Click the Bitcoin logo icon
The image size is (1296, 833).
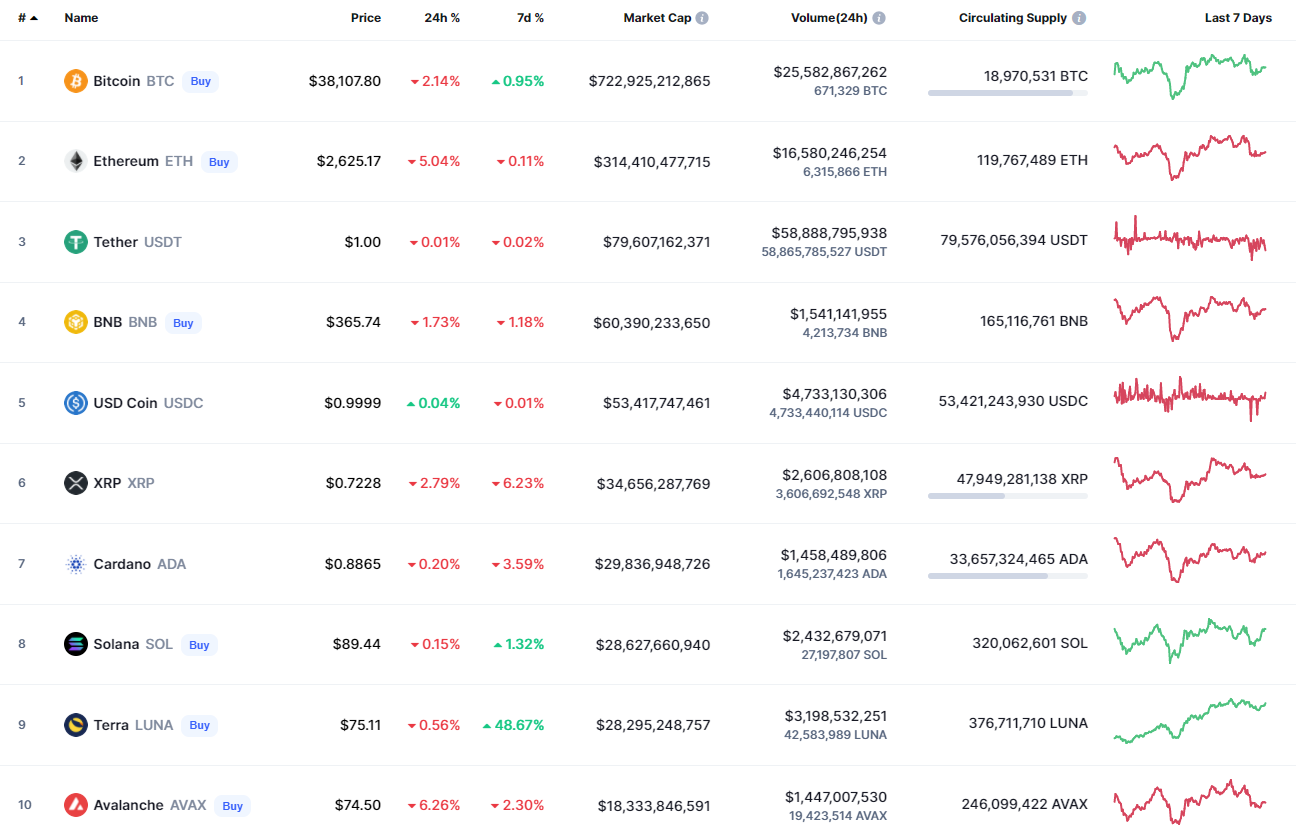76,81
